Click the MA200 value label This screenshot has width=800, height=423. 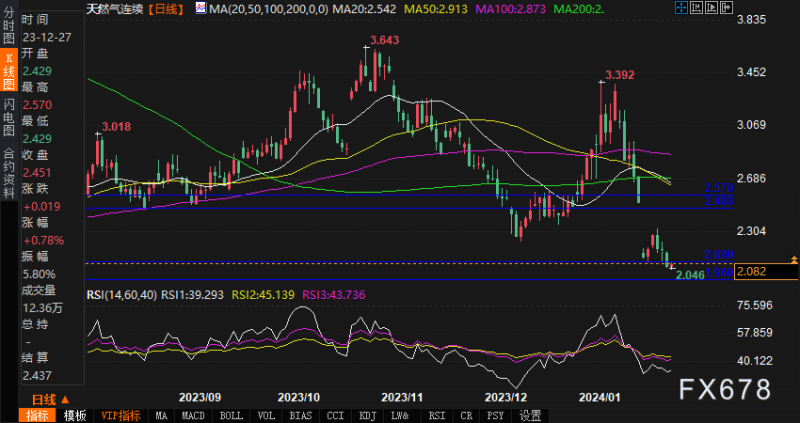point(580,8)
